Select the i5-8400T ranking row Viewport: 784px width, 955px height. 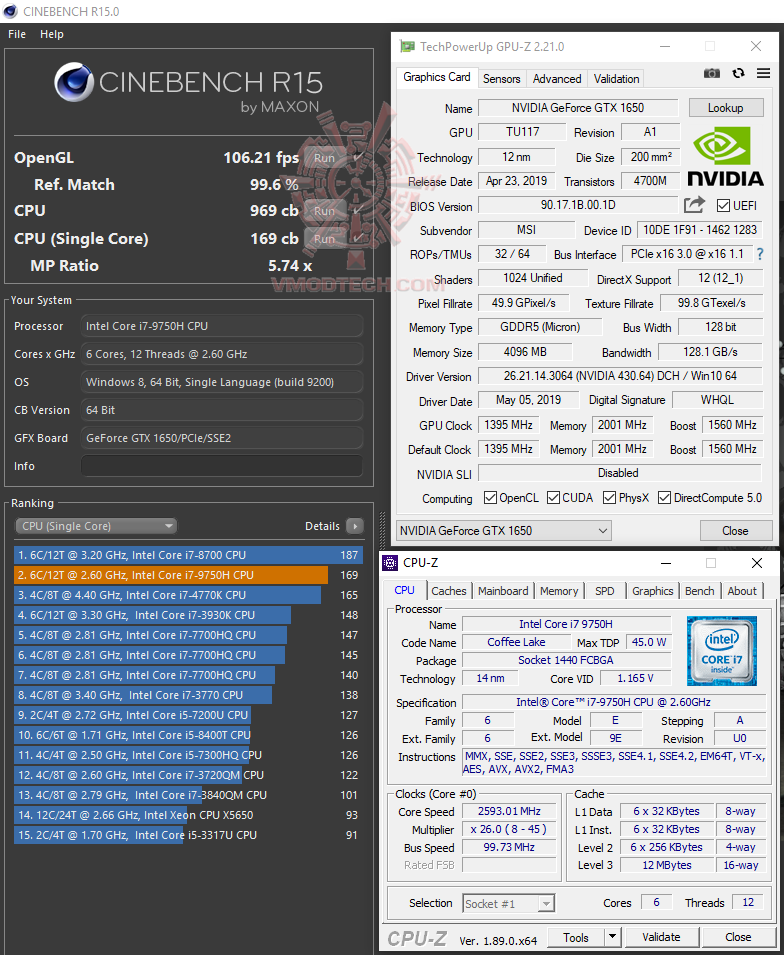(x=188, y=735)
